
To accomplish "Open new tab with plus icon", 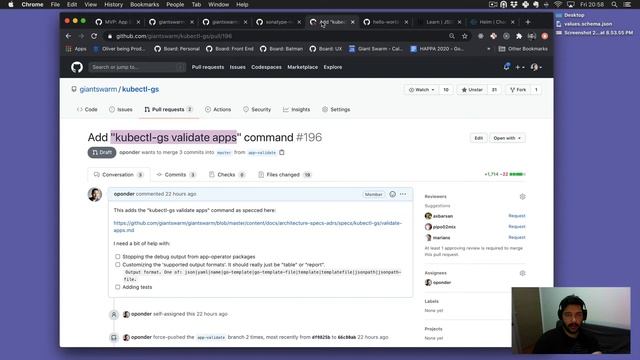I will tap(528, 22).
